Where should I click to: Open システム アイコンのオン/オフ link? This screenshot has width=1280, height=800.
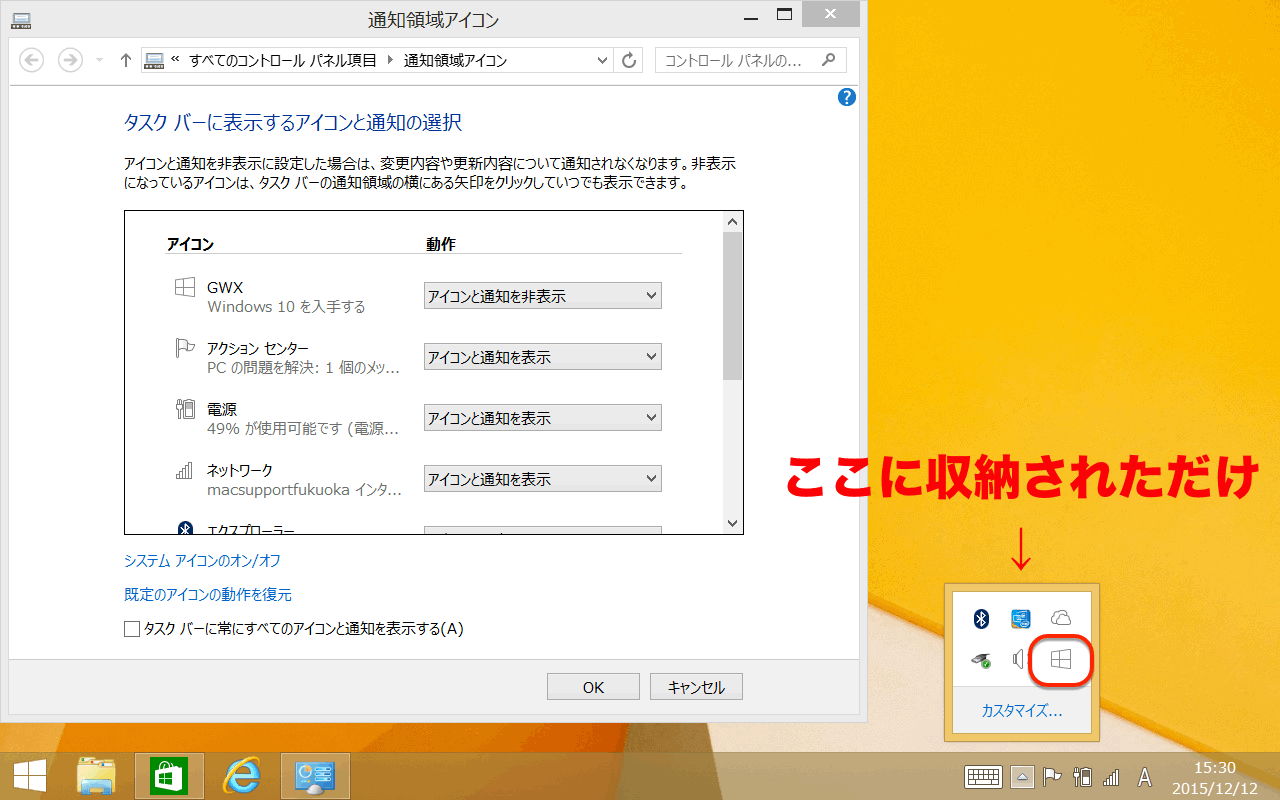coord(202,561)
